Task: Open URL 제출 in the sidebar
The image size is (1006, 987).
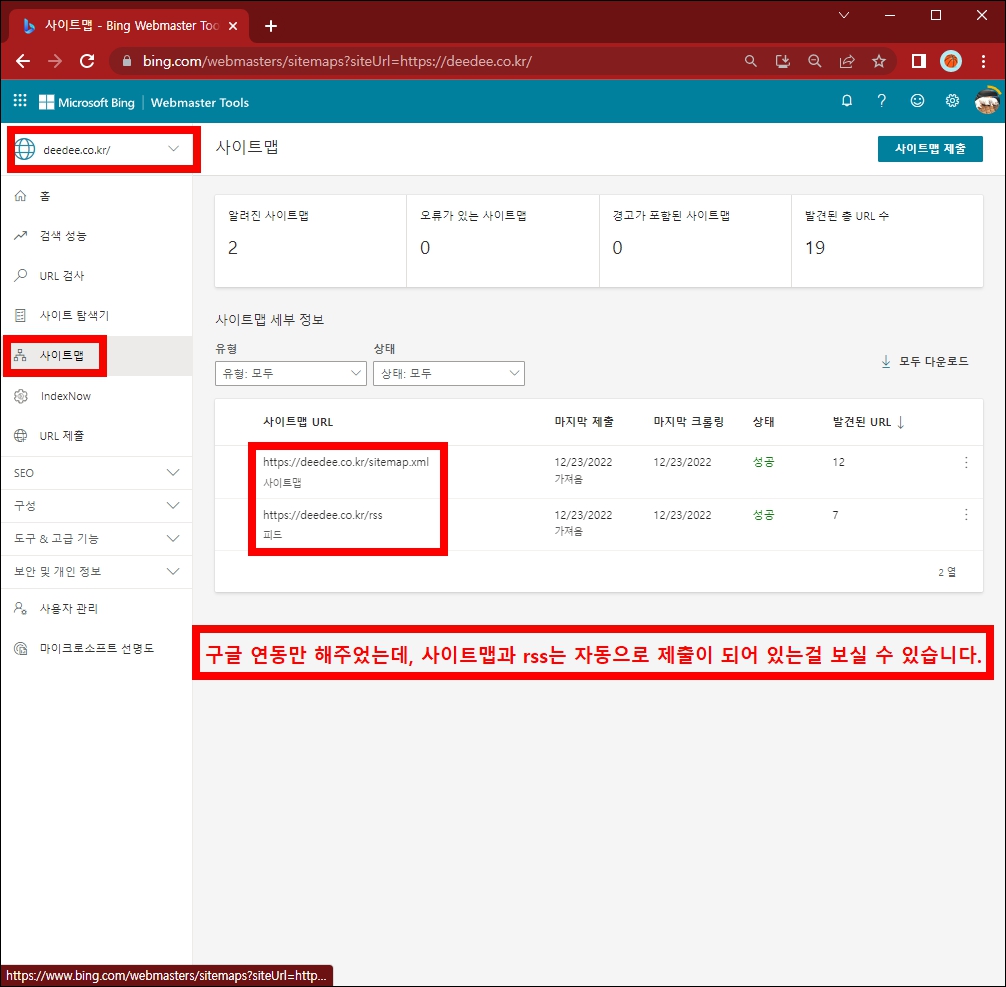Action: (97, 436)
